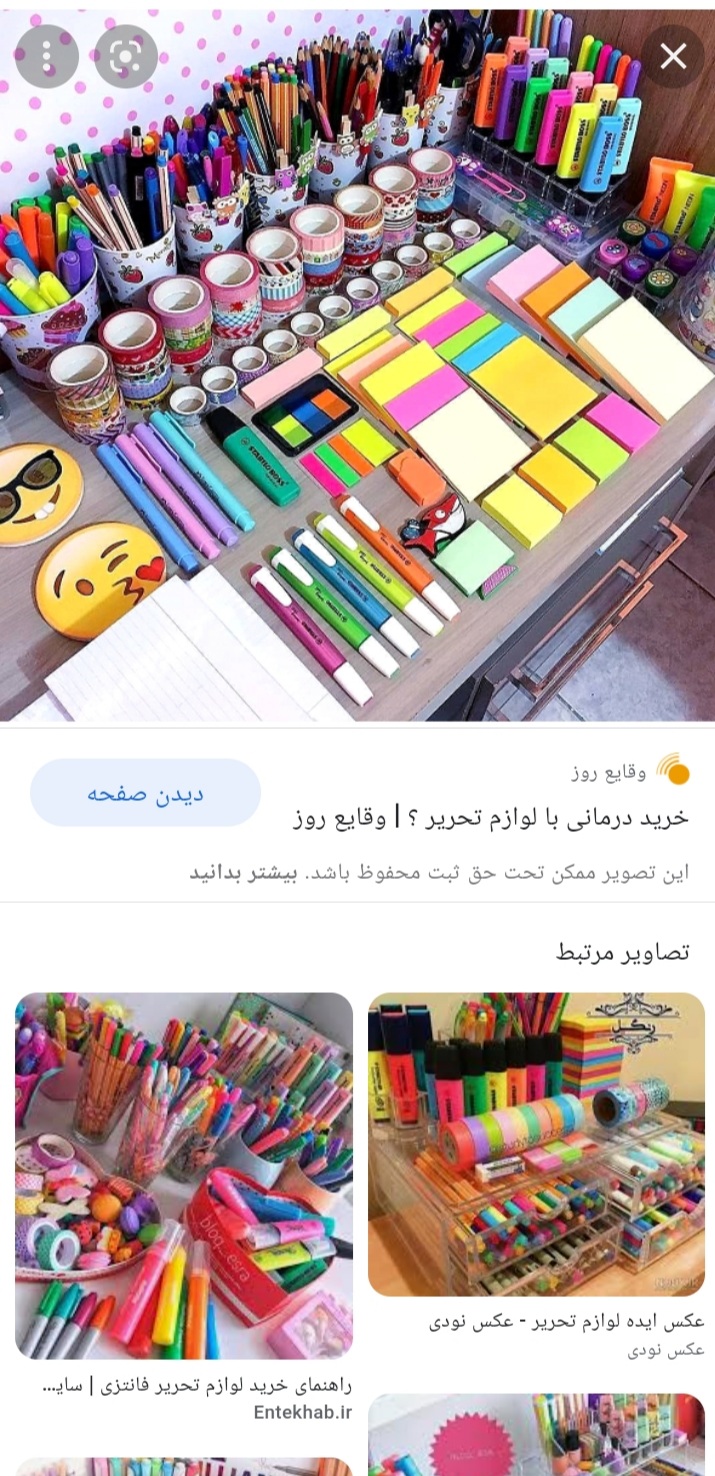715x1476 pixels.
Task: Tap the main stationery photo
Action: pos(357,365)
